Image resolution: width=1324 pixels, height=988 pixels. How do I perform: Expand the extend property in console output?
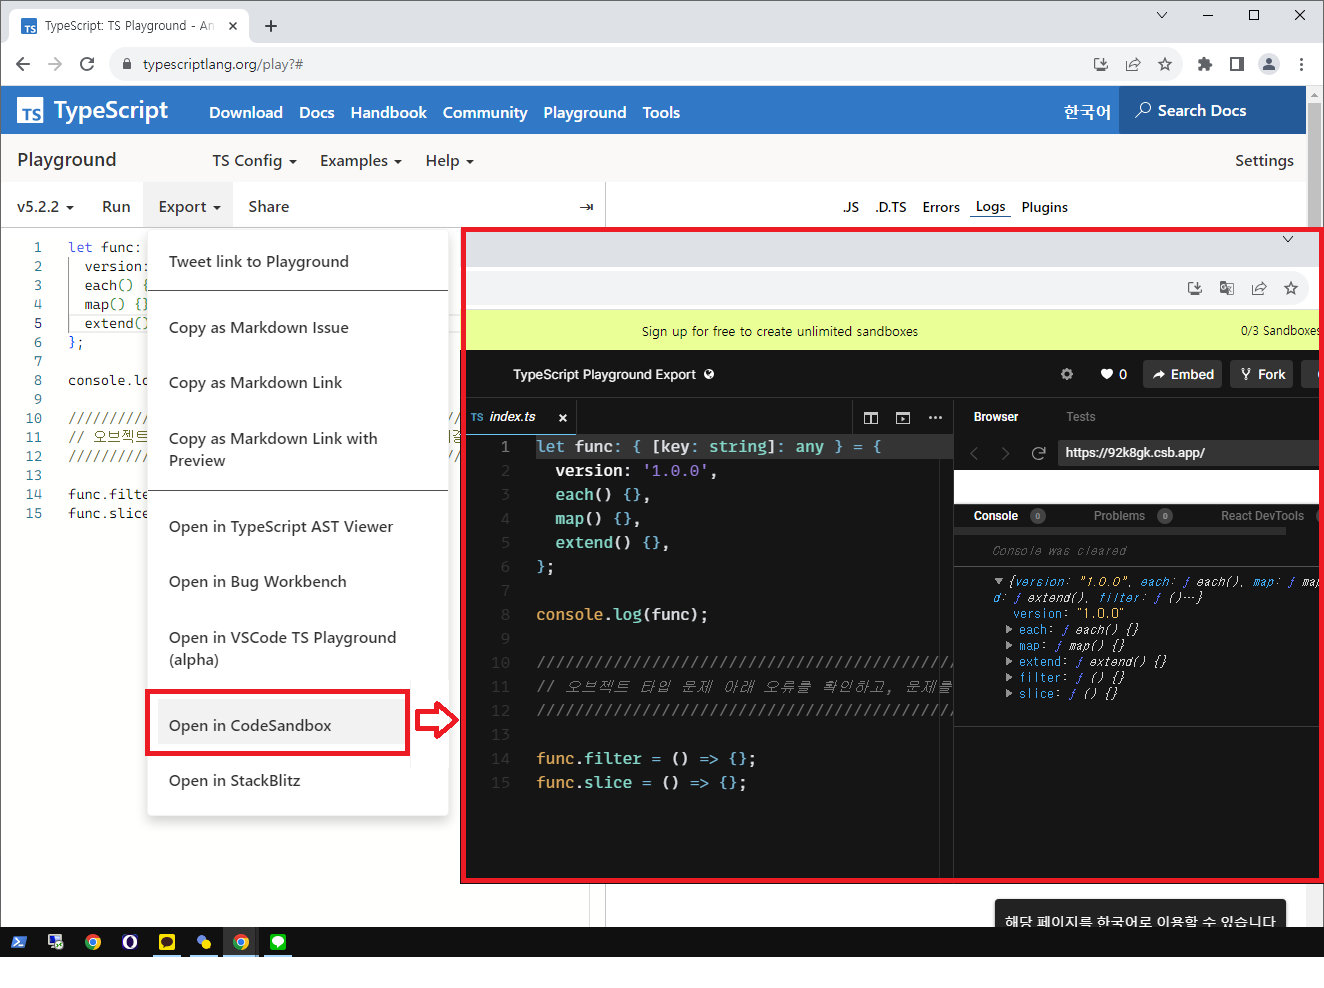point(1009,662)
